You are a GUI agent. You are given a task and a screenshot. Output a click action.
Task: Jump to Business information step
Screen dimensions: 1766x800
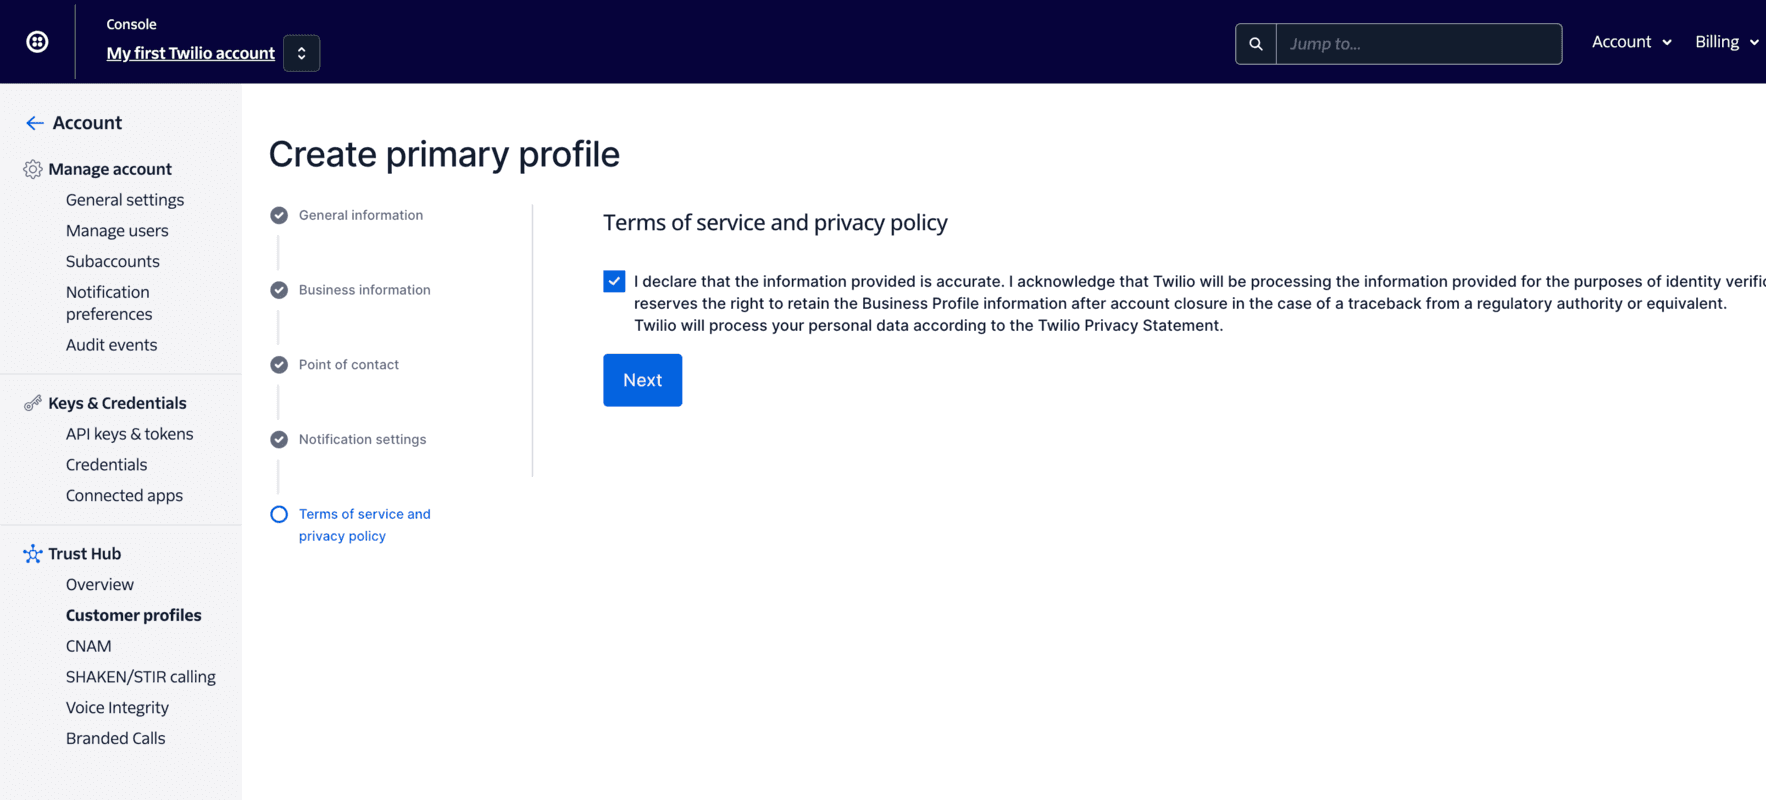click(364, 290)
